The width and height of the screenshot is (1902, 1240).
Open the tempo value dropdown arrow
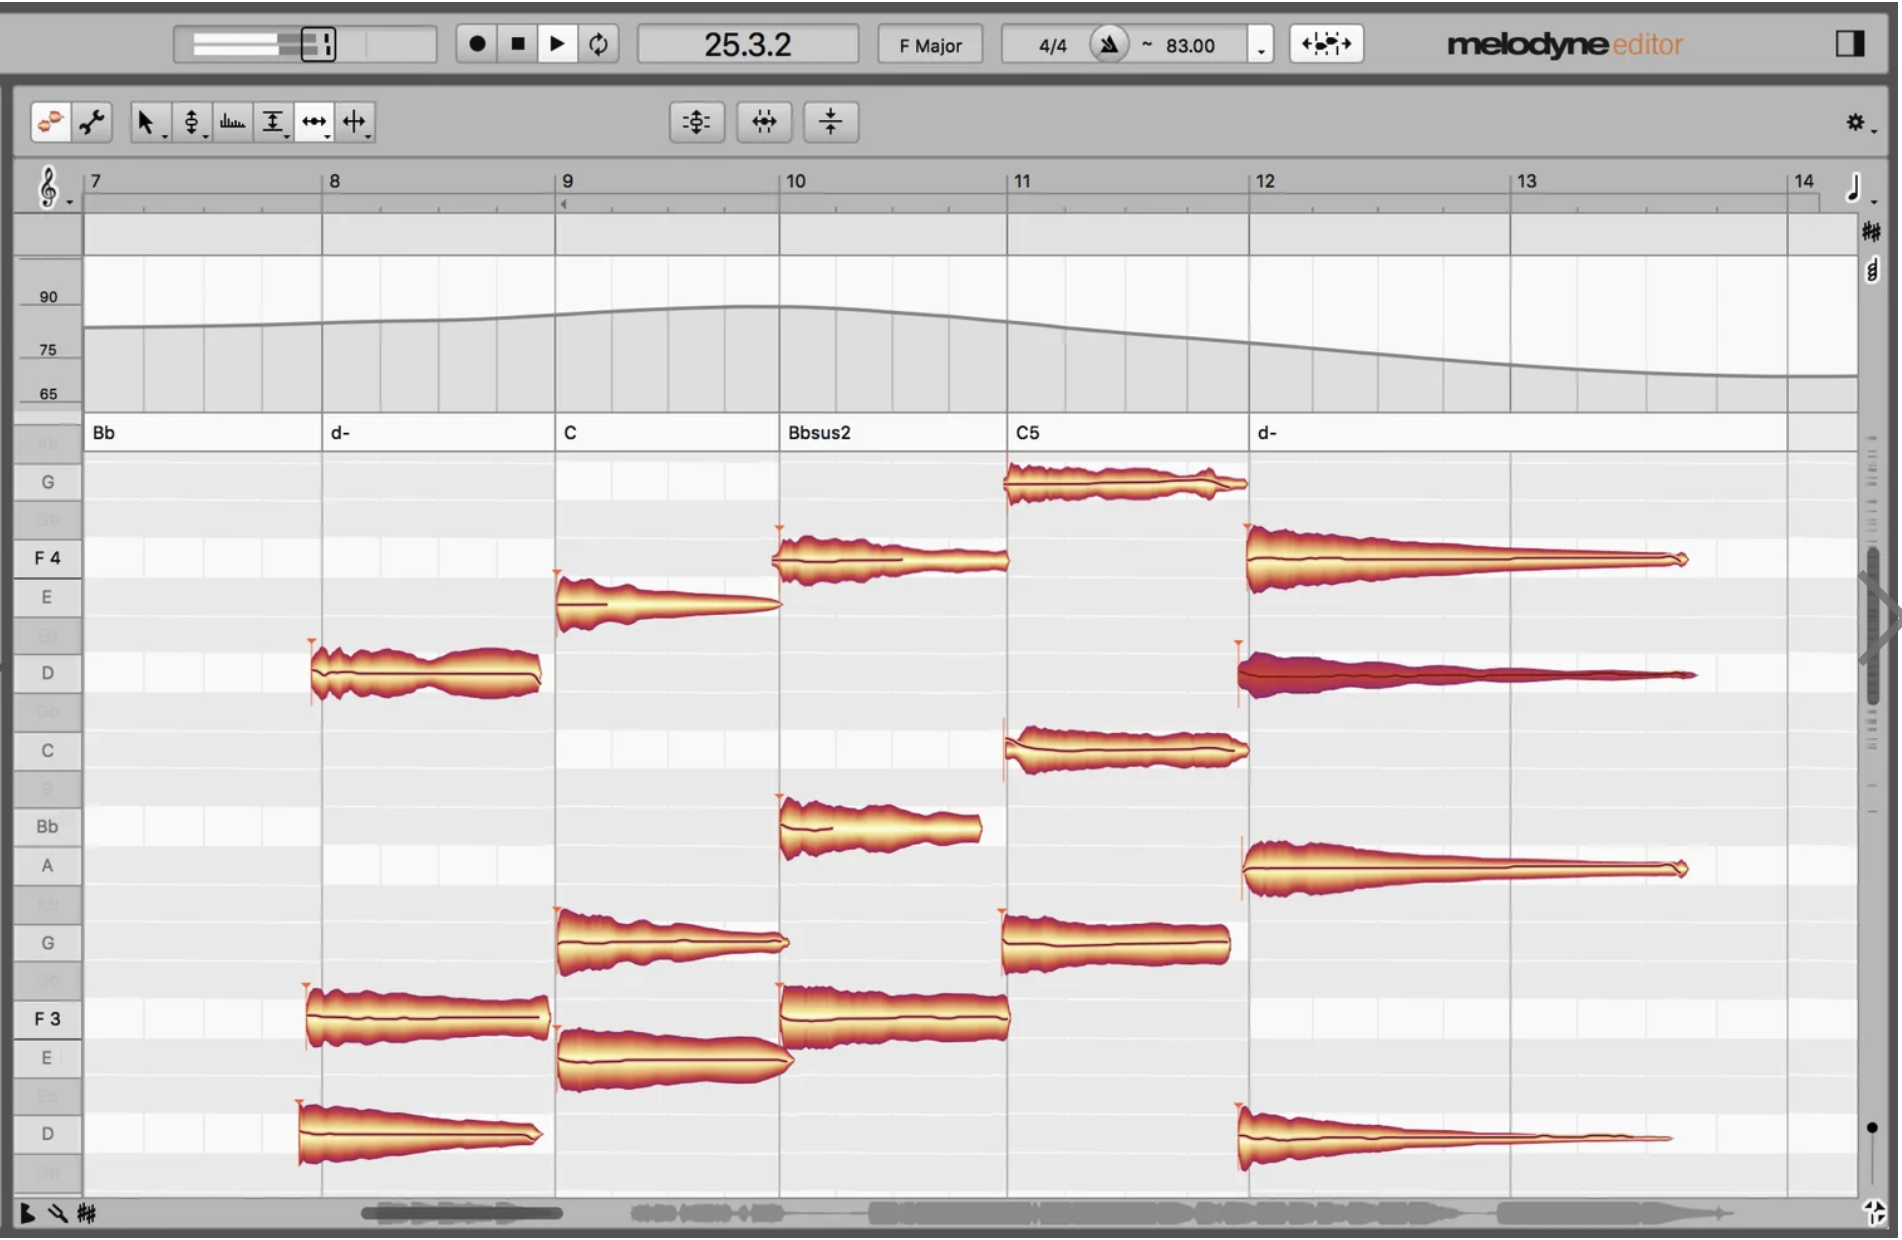point(1259,50)
